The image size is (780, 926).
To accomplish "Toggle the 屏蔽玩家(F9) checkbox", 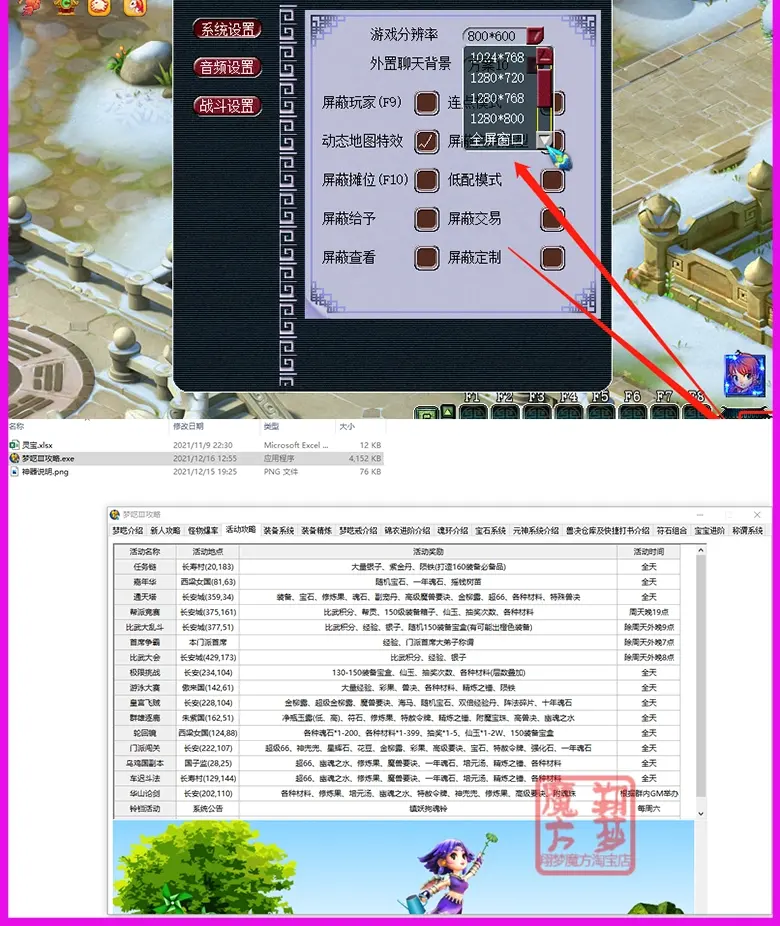I will (x=426, y=103).
